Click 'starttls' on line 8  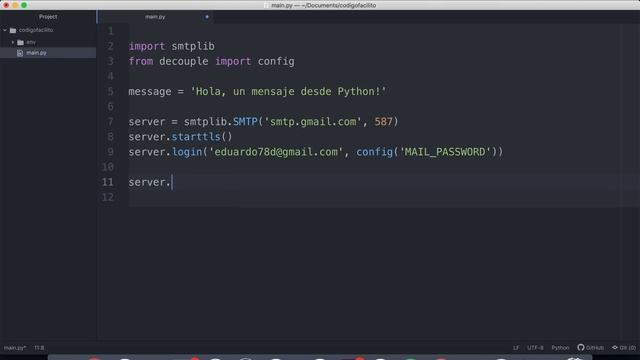pyautogui.click(x=196, y=137)
